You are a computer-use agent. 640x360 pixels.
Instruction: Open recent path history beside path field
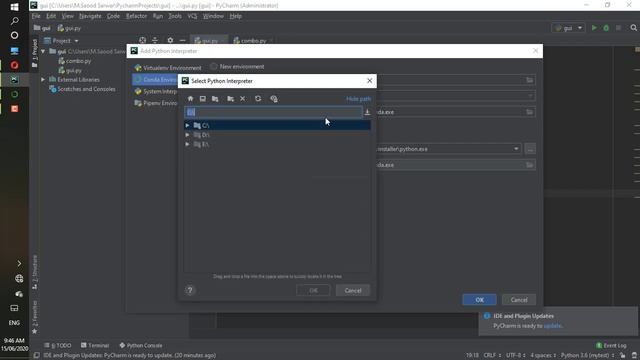367,112
